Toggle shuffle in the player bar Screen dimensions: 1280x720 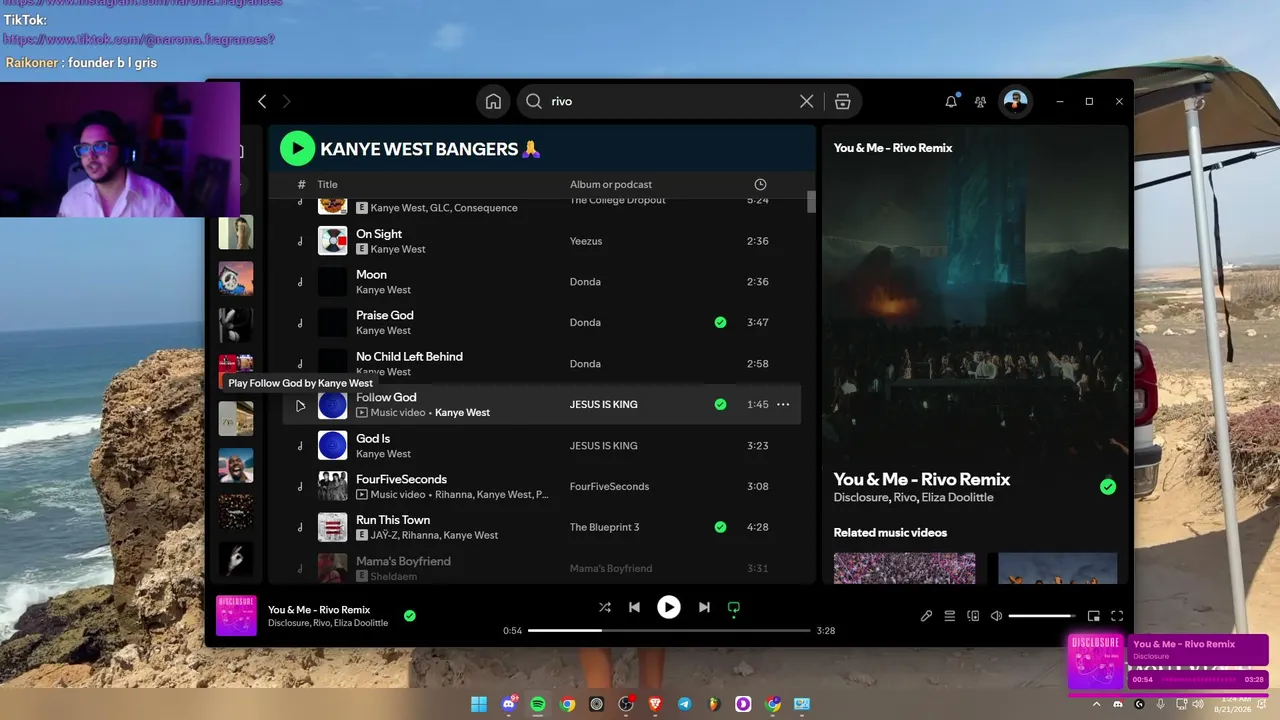tap(605, 607)
